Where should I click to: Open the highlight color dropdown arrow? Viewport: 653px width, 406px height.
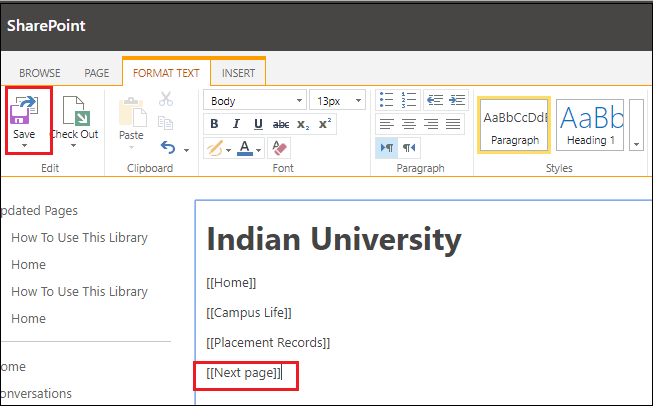click(x=228, y=150)
